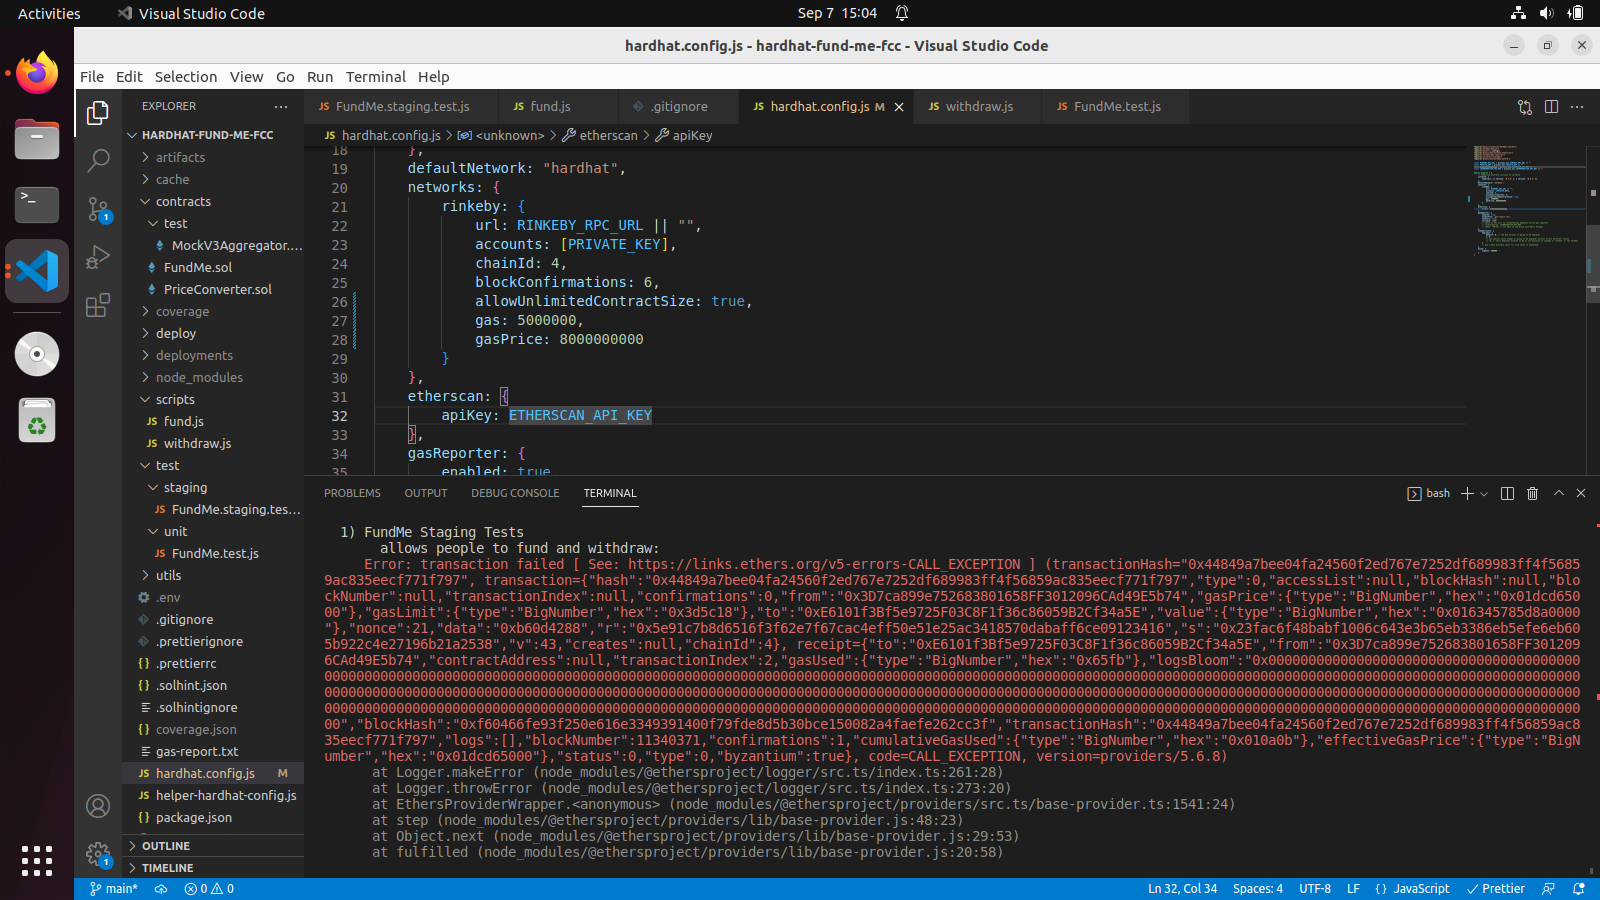Click the etherscan breadcrumb item
This screenshot has width=1600, height=900.
pyautogui.click(x=600, y=135)
